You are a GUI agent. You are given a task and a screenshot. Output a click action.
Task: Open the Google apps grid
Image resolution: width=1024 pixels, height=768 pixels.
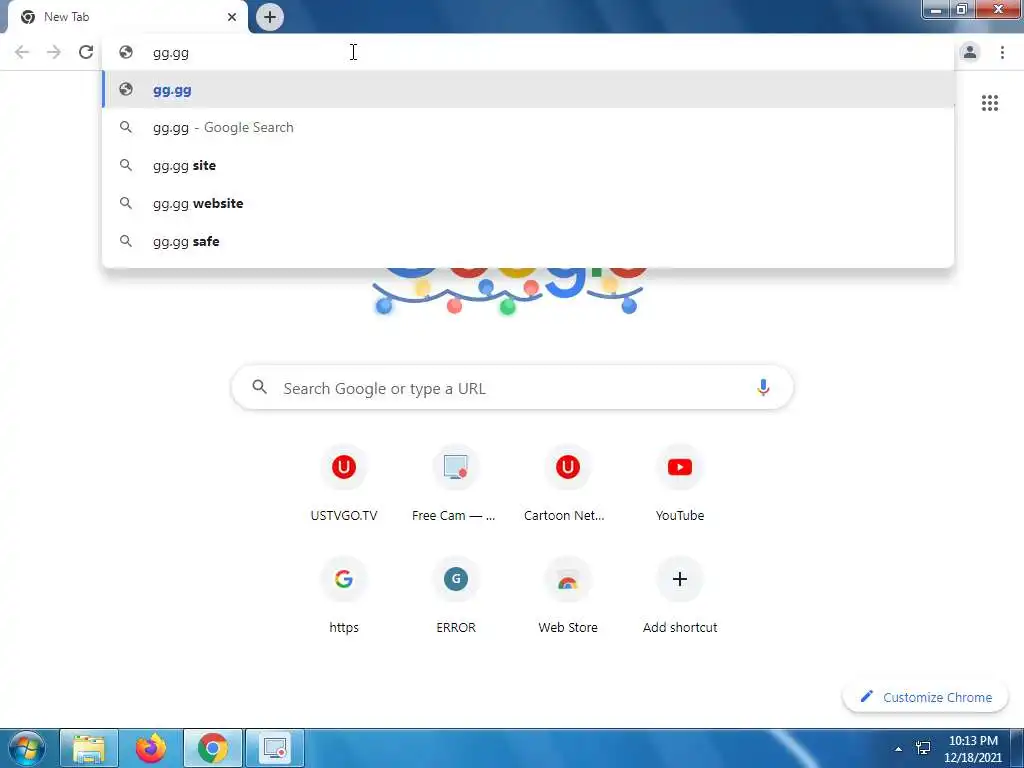coord(989,103)
